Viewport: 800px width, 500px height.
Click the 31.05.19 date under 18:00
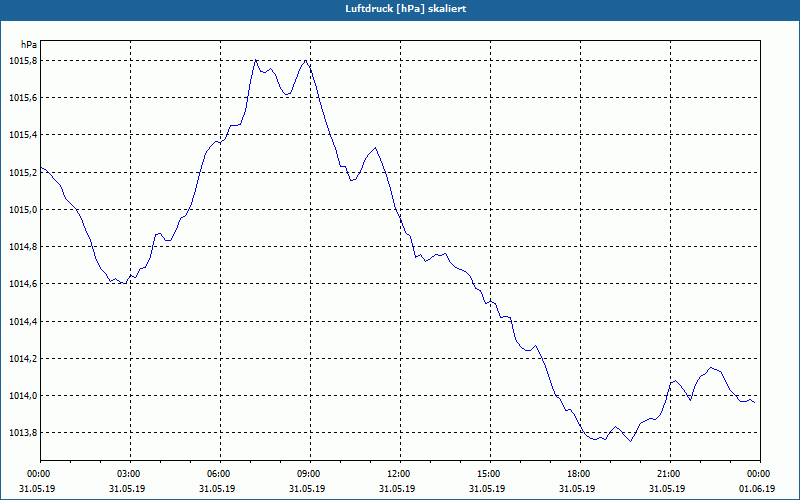(577, 489)
